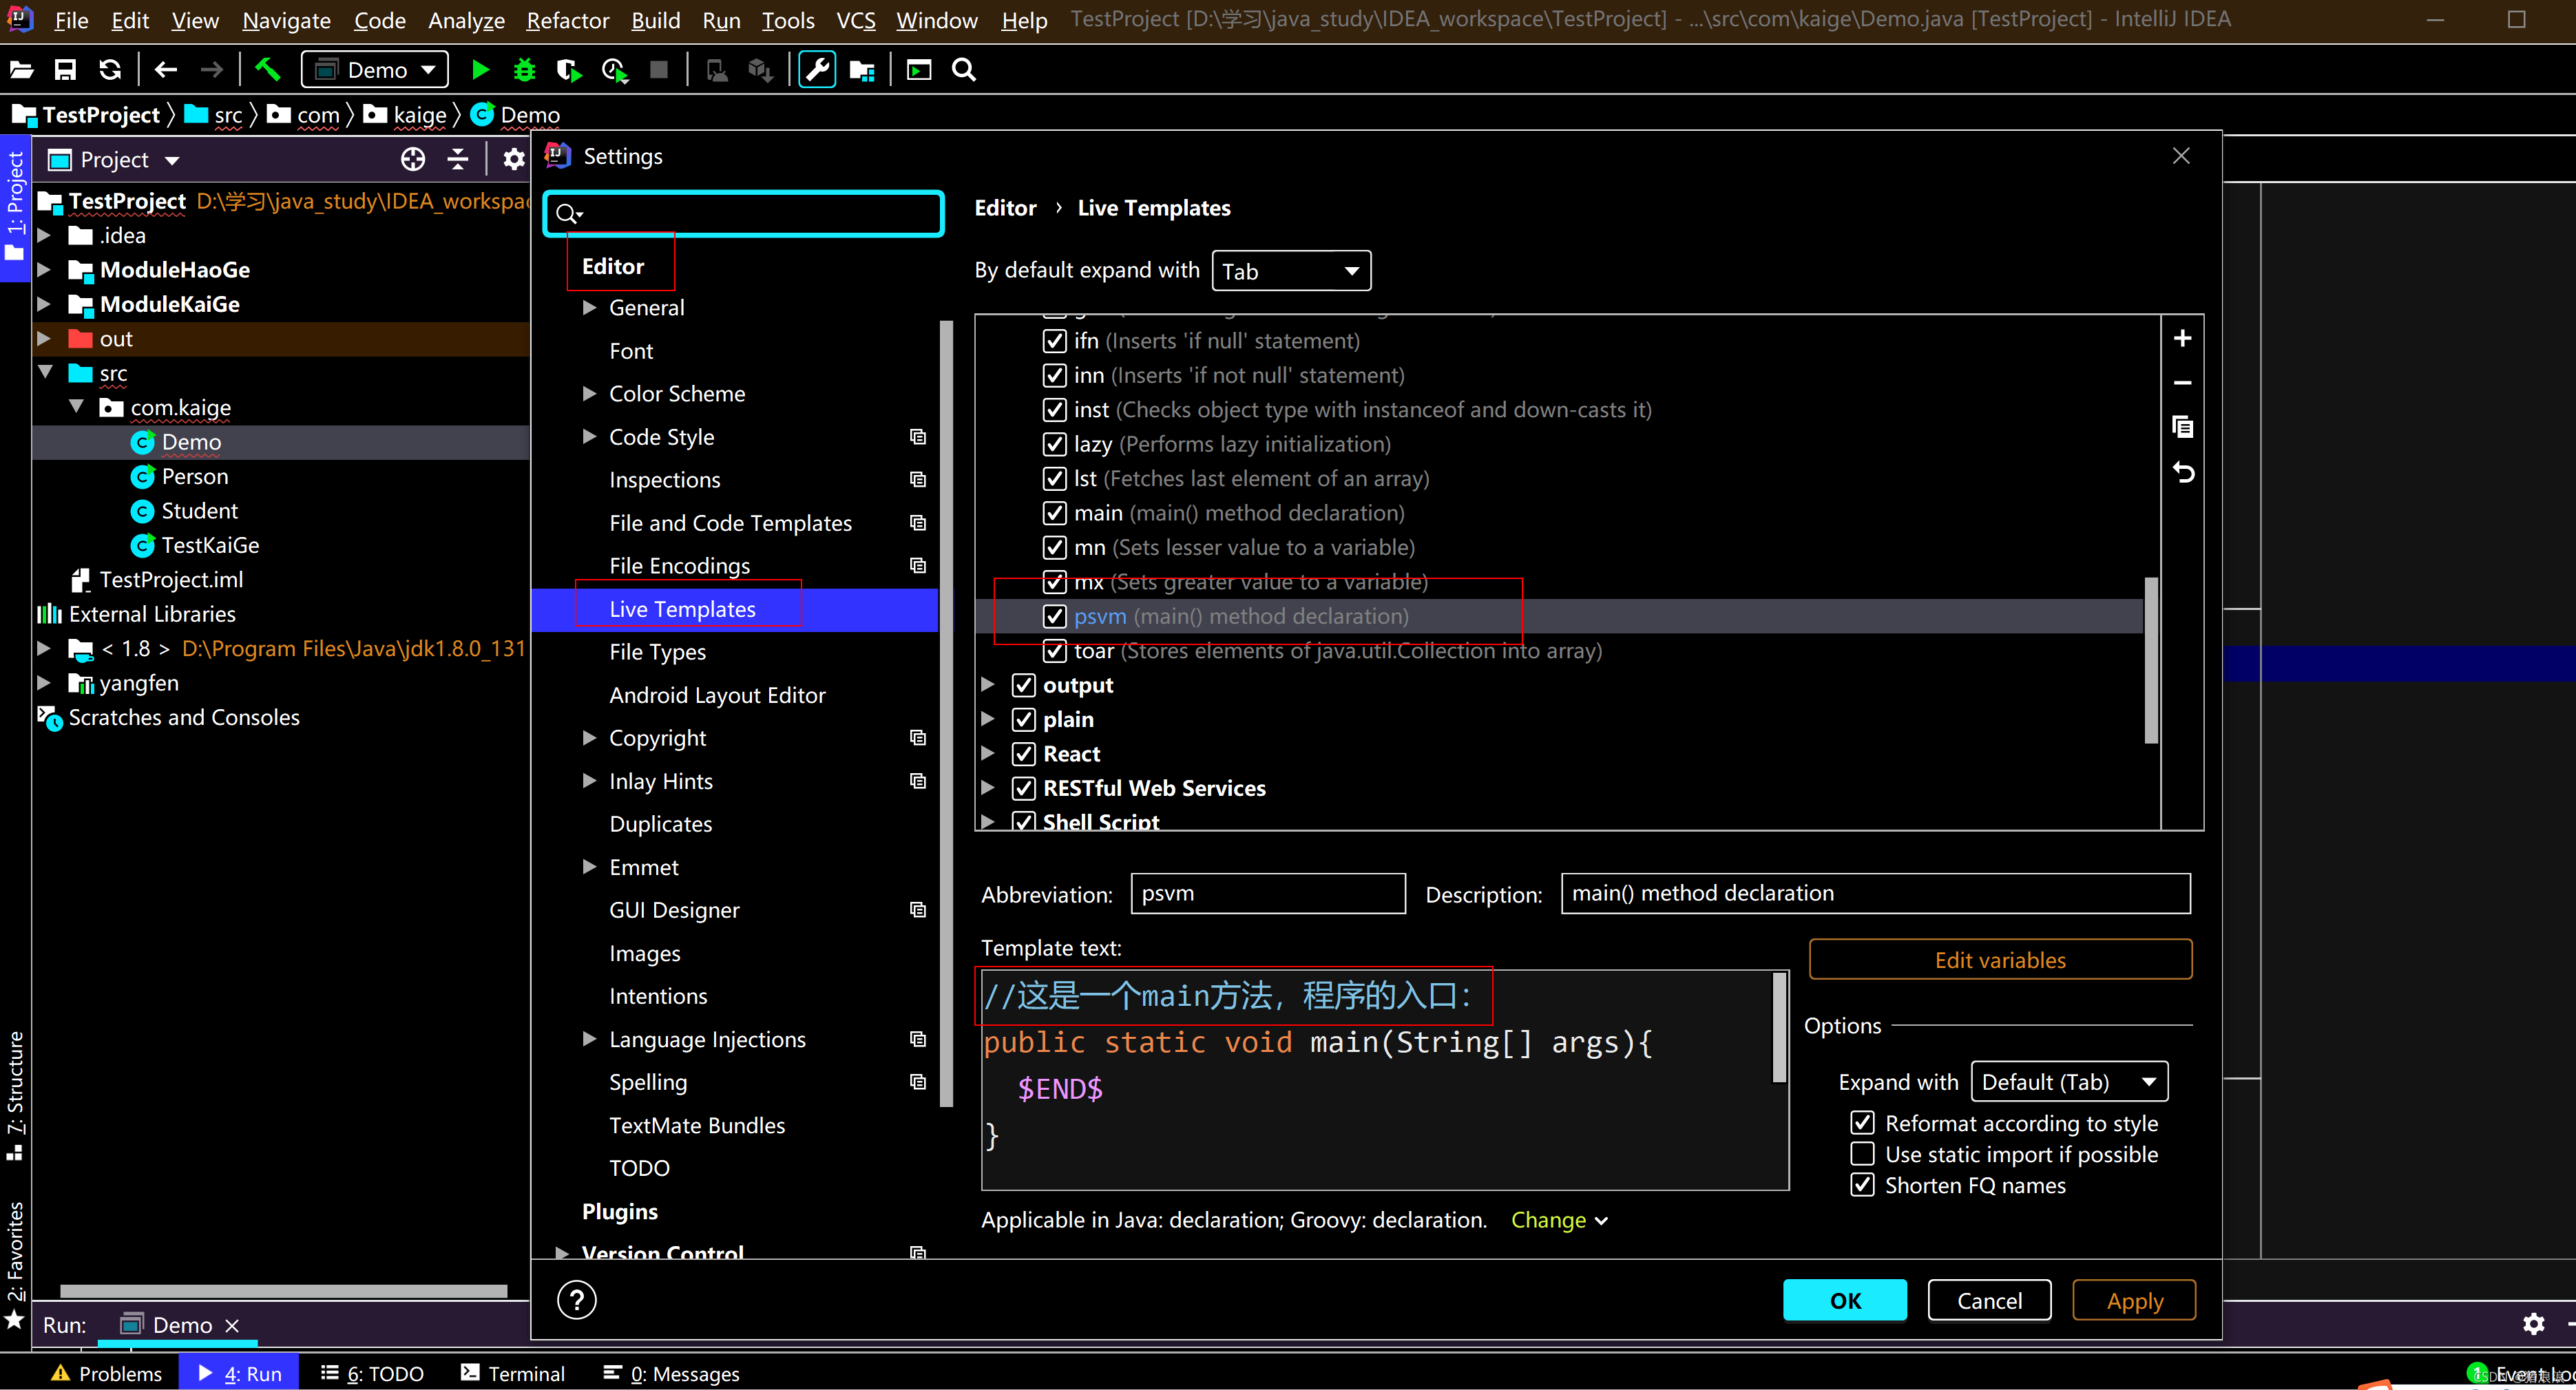Click the Synchronize refresh icon
This screenshot has width=2576, height=1390.
click(110, 70)
